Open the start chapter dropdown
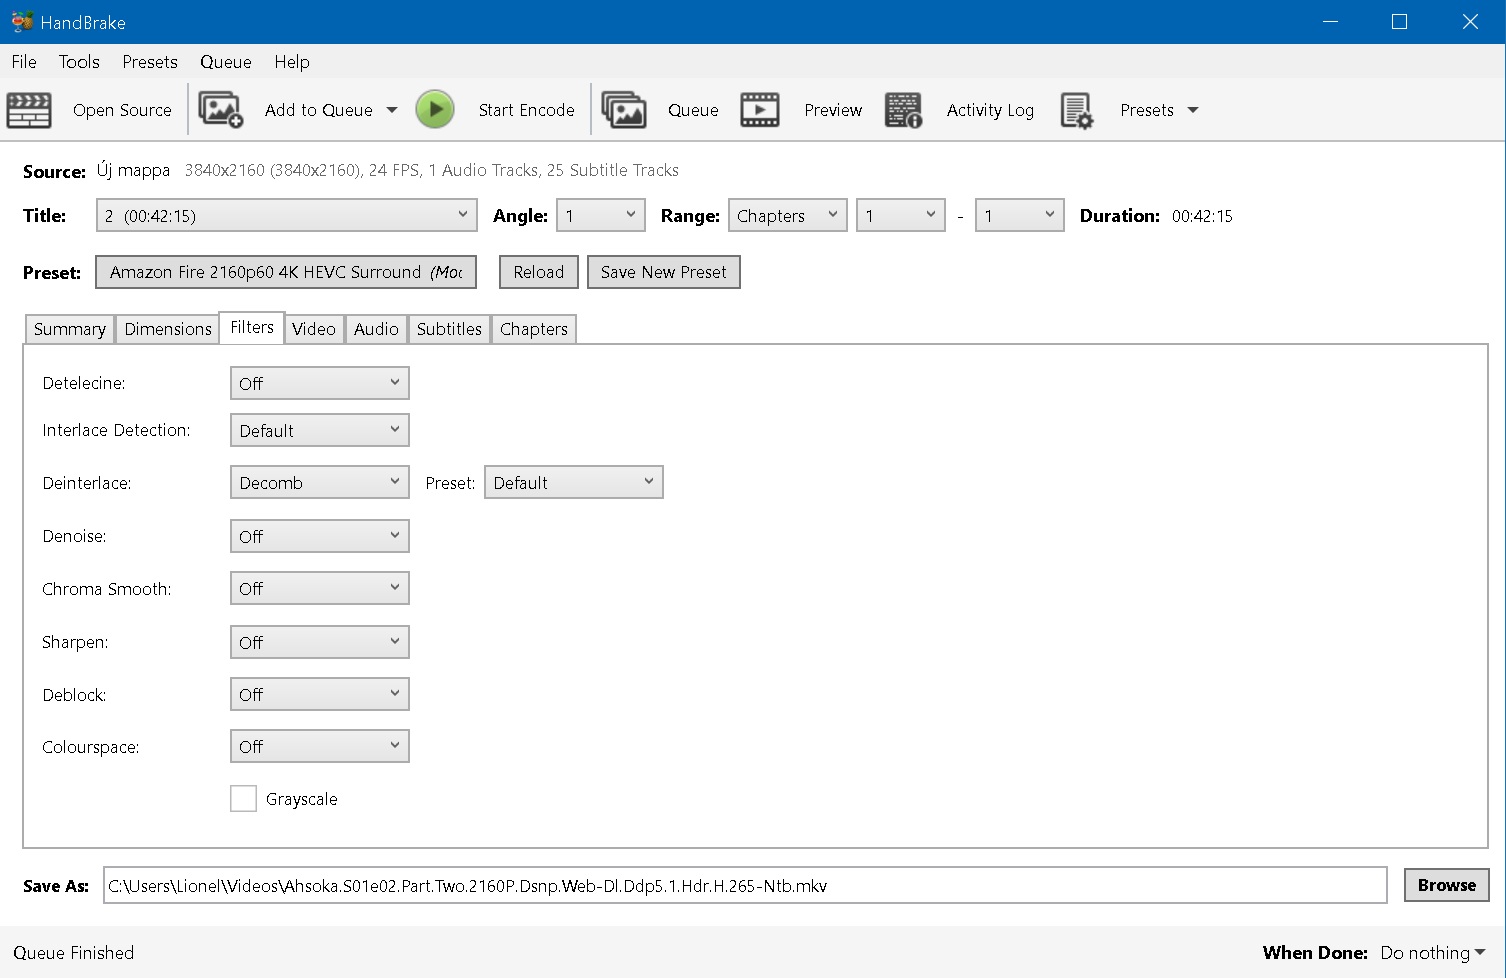Image resolution: width=1506 pixels, height=978 pixels. pyautogui.click(x=901, y=215)
